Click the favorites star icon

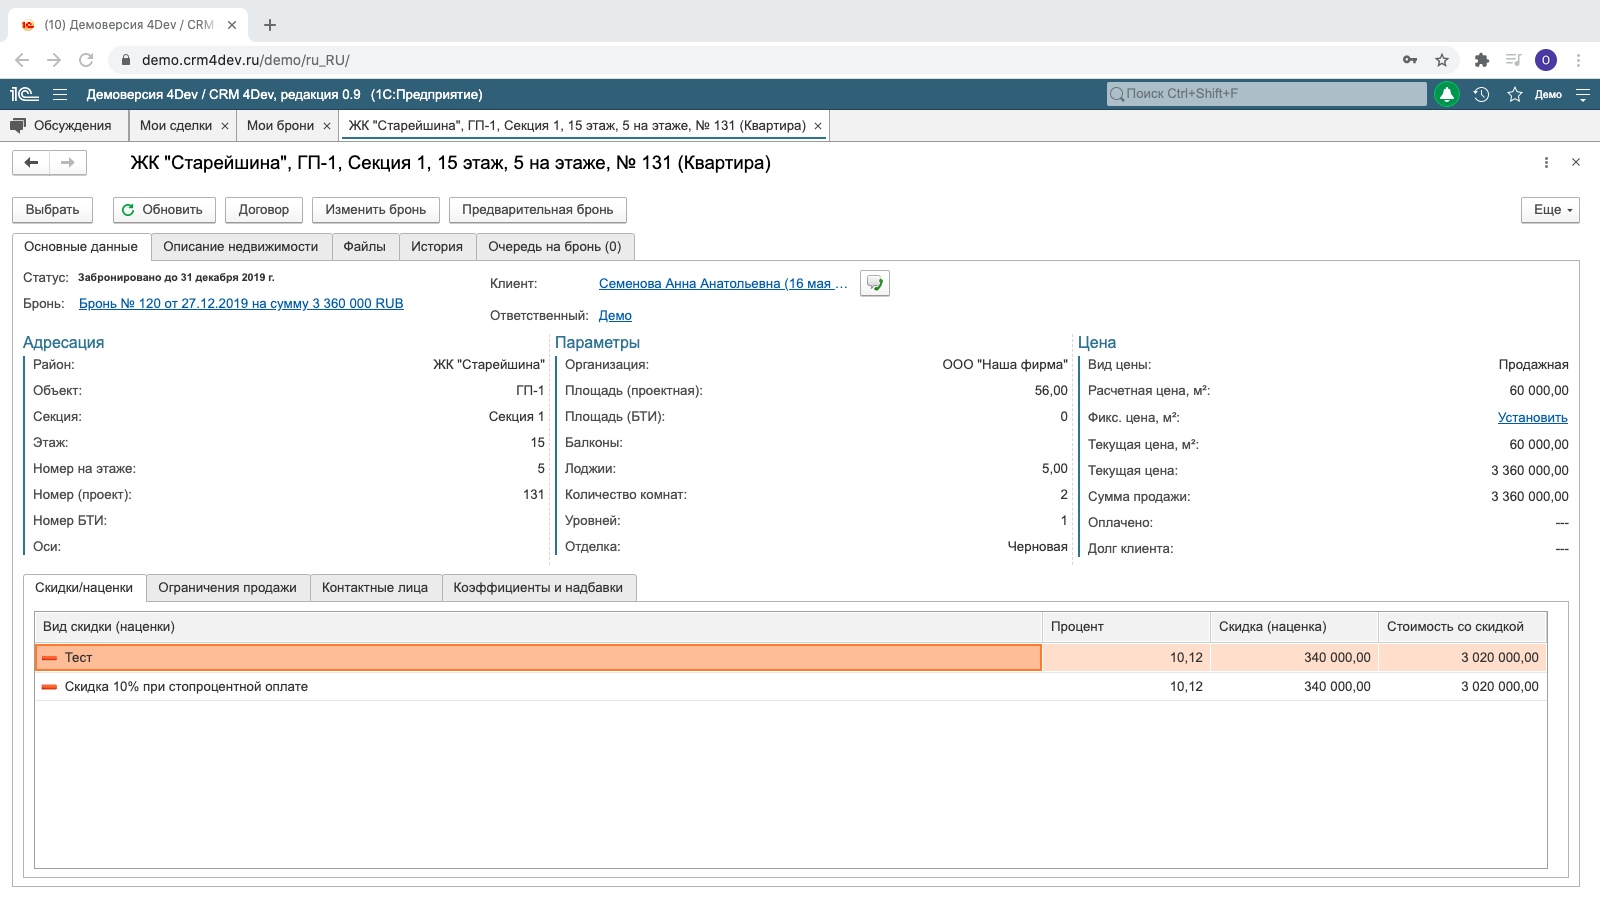coord(1513,95)
